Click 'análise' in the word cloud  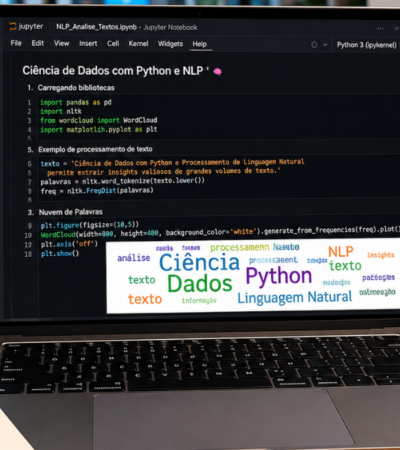coord(134,258)
